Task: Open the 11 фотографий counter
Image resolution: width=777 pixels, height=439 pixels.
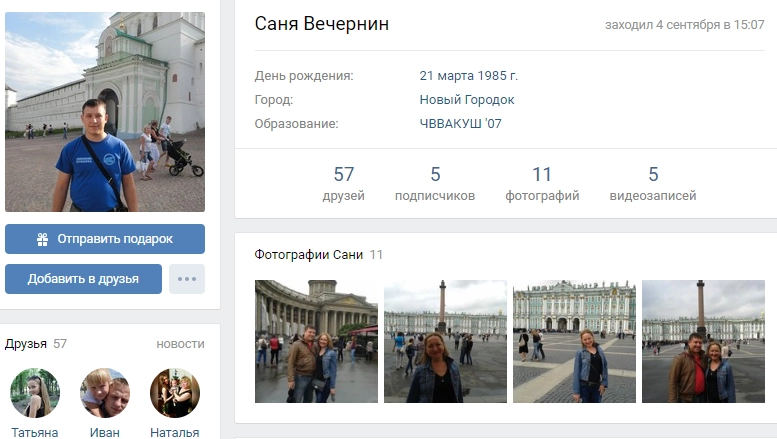Action: (542, 183)
